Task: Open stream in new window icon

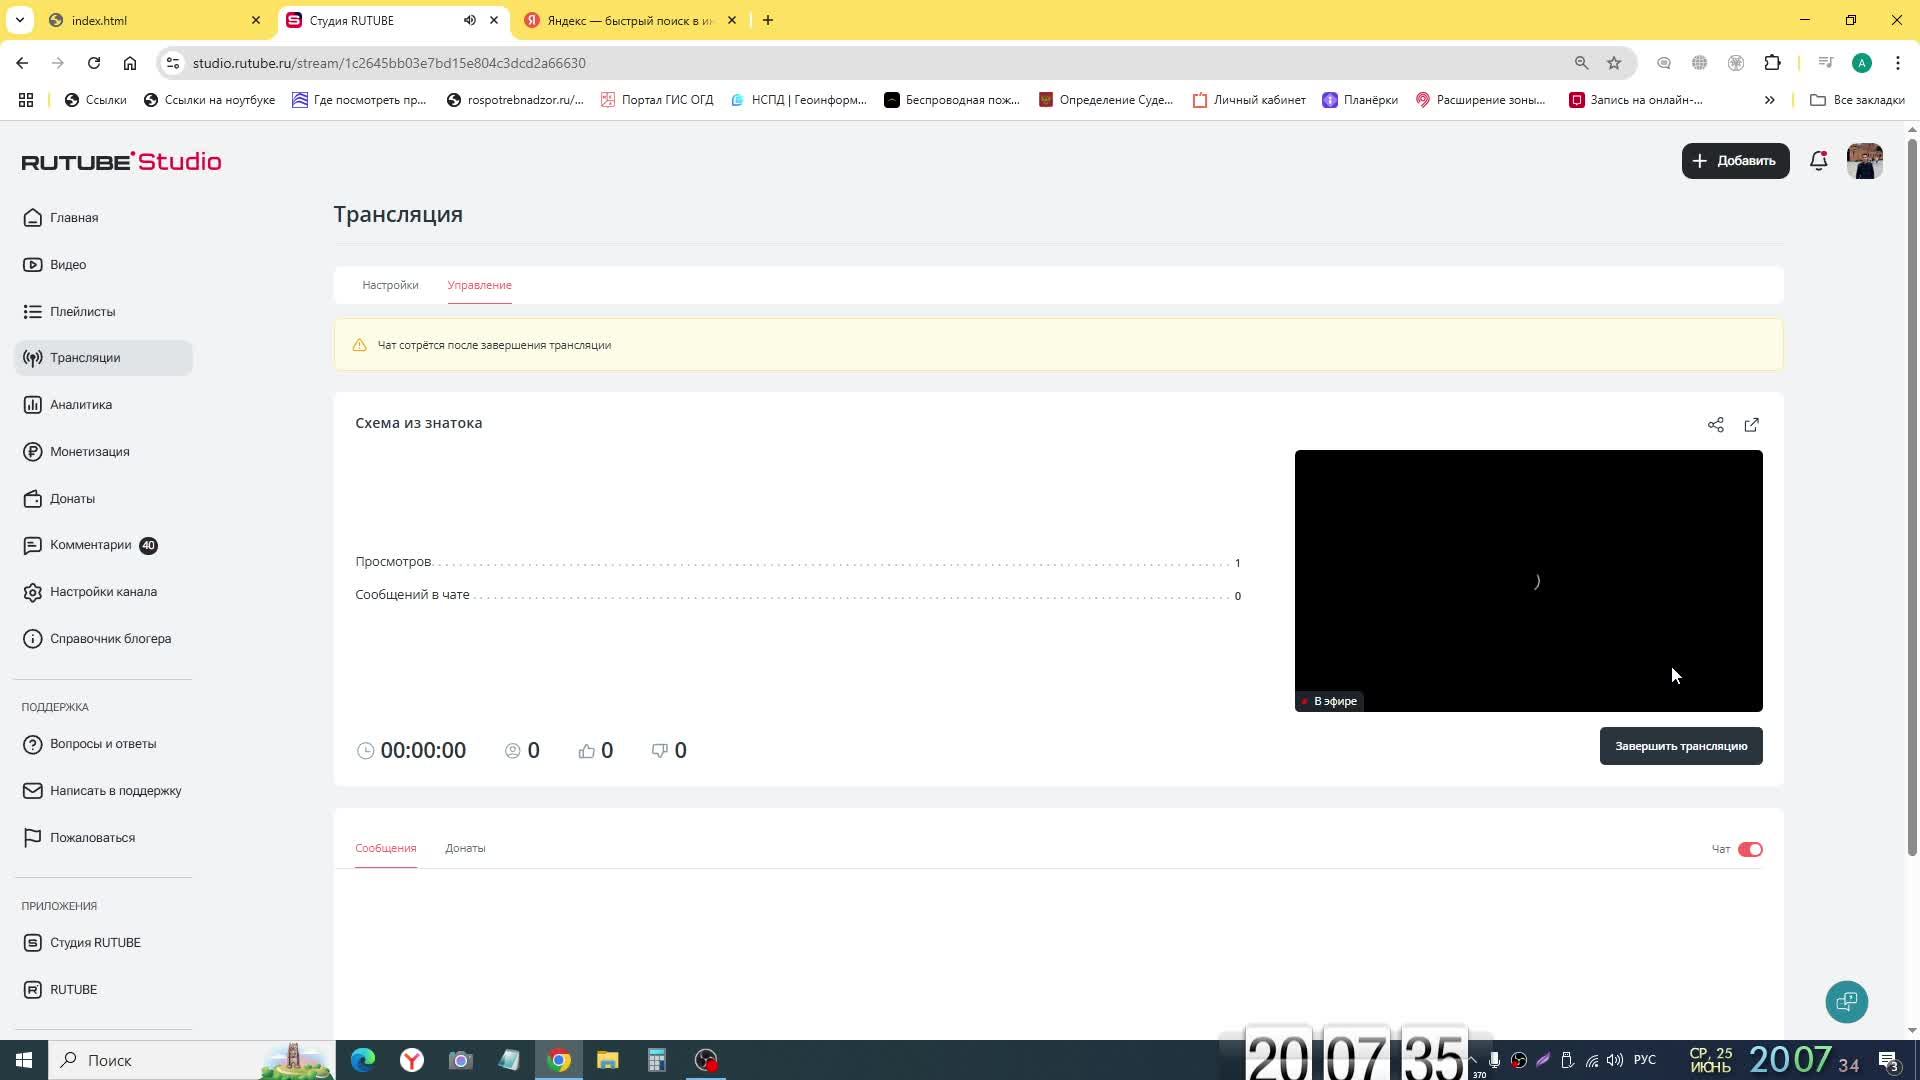Action: [x=1751, y=425]
